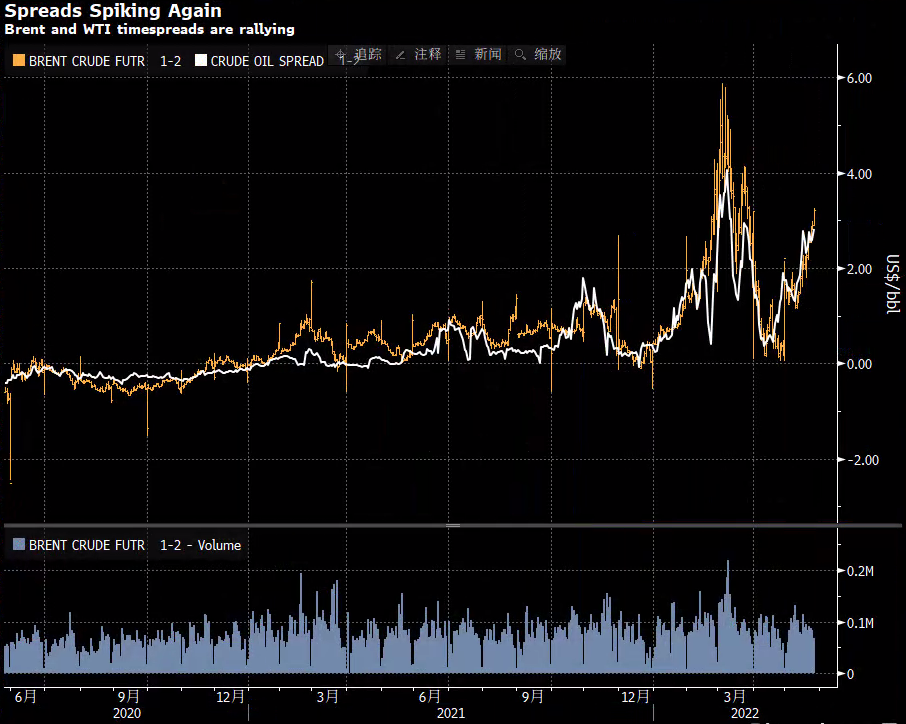Activate the 追踪 crosshair tracking tool
906x724 pixels.
360,55
